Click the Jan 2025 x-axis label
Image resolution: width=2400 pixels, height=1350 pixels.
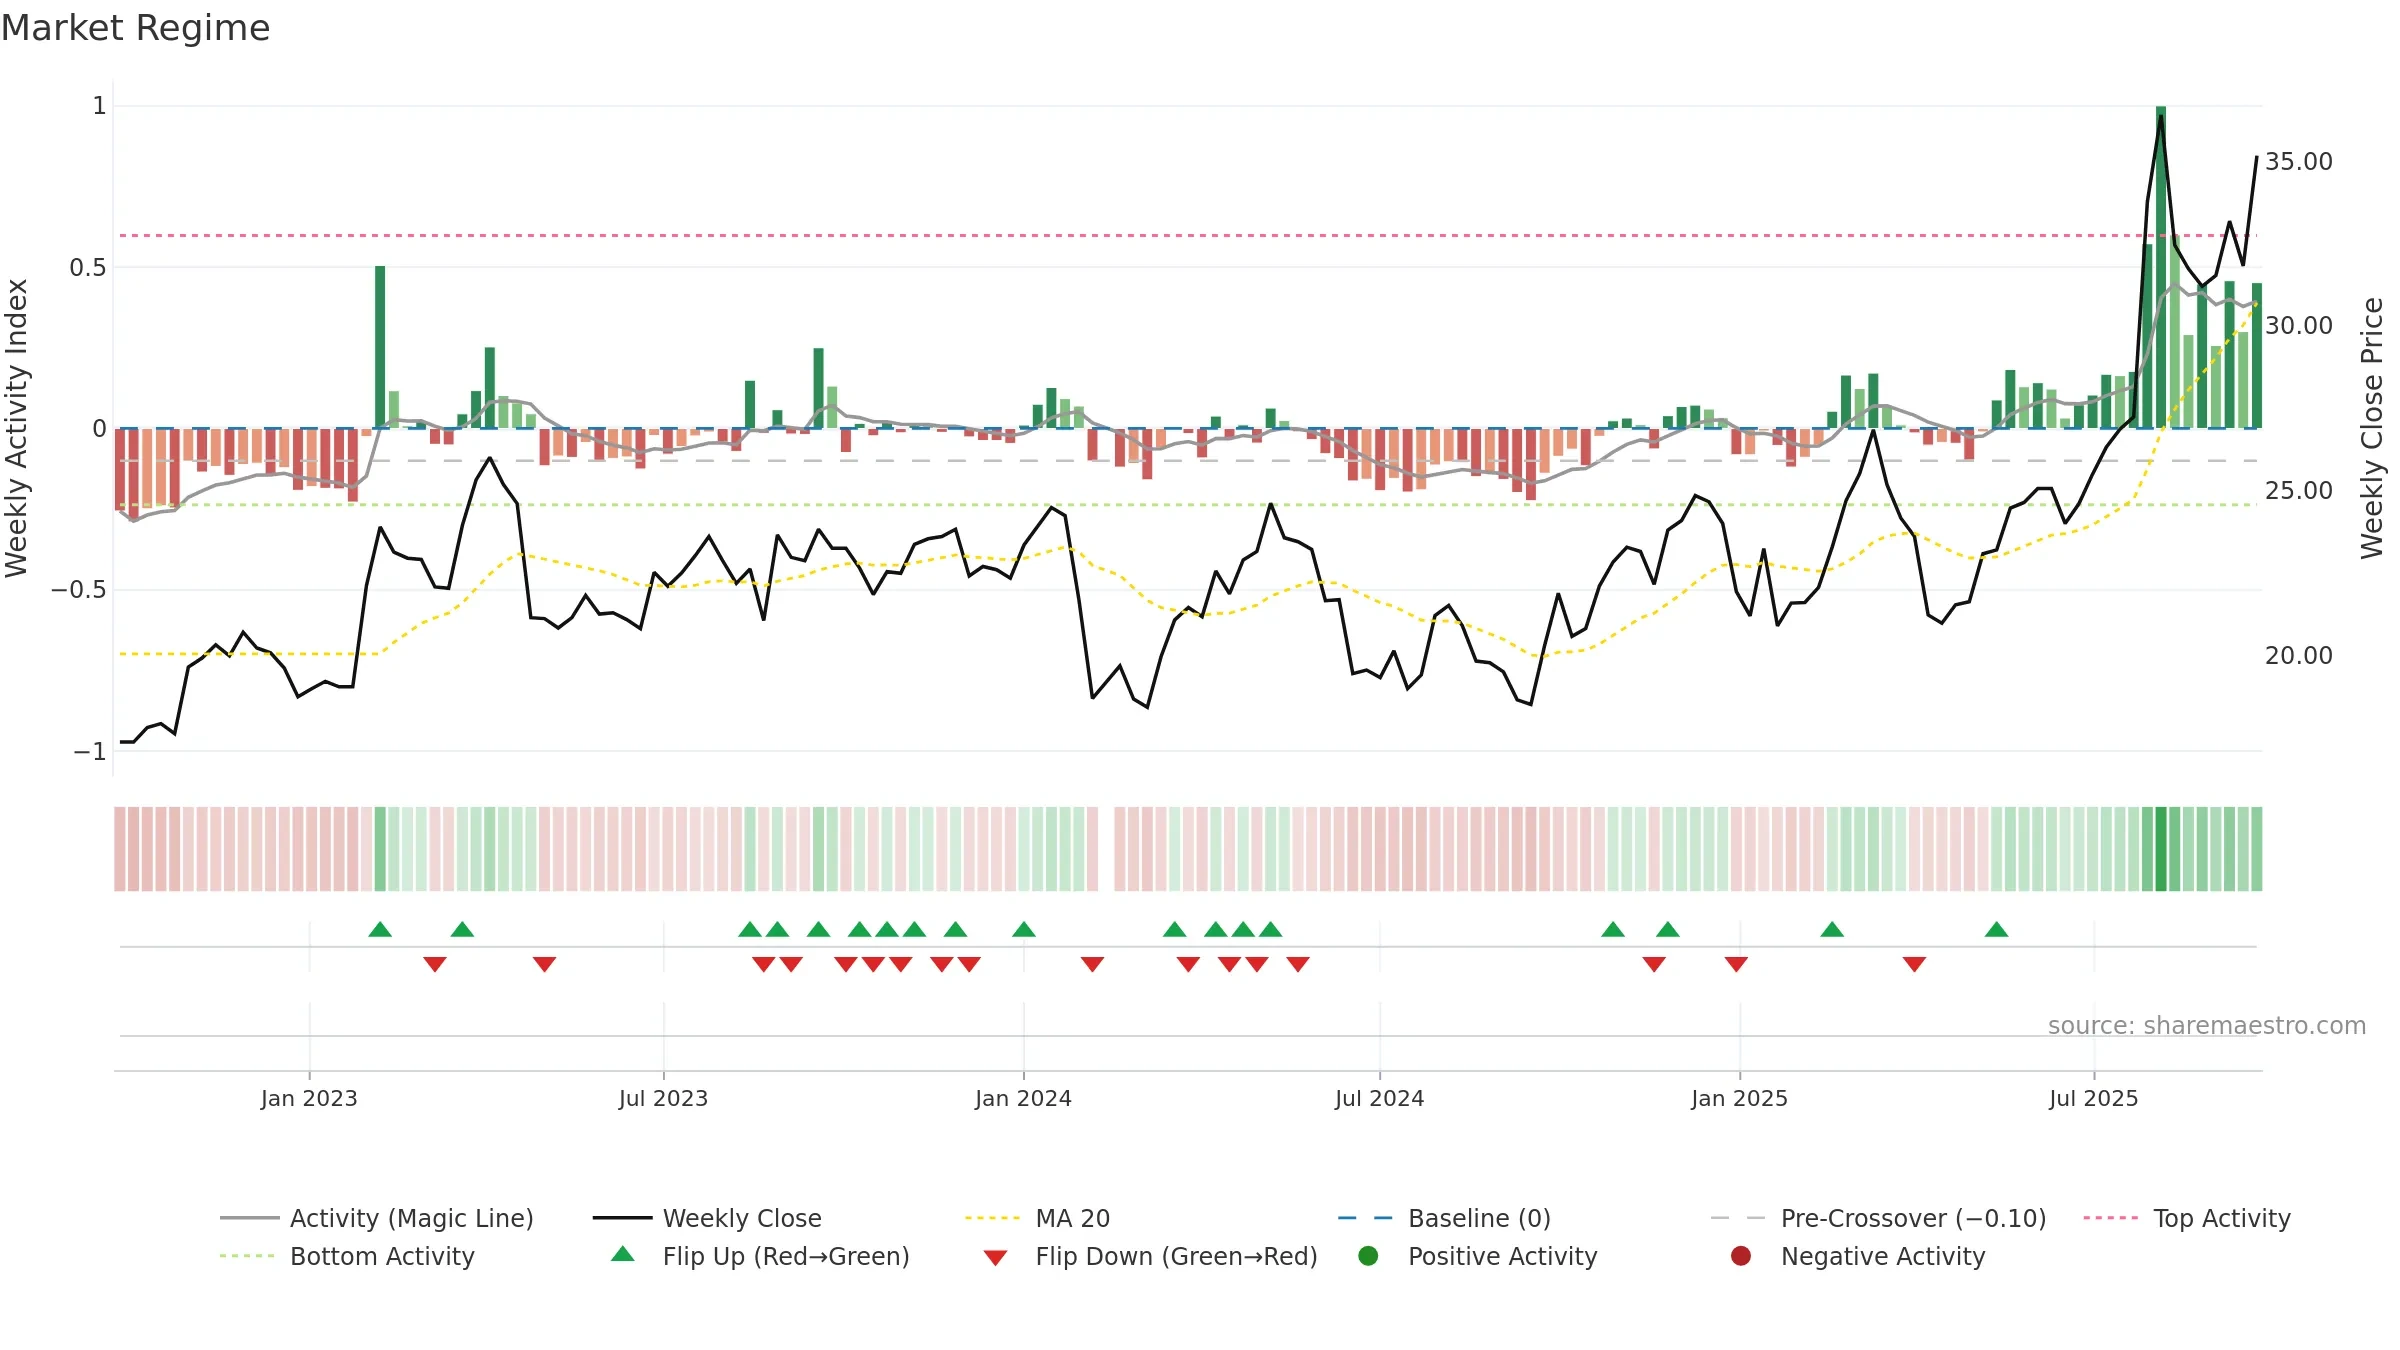1739,1098
